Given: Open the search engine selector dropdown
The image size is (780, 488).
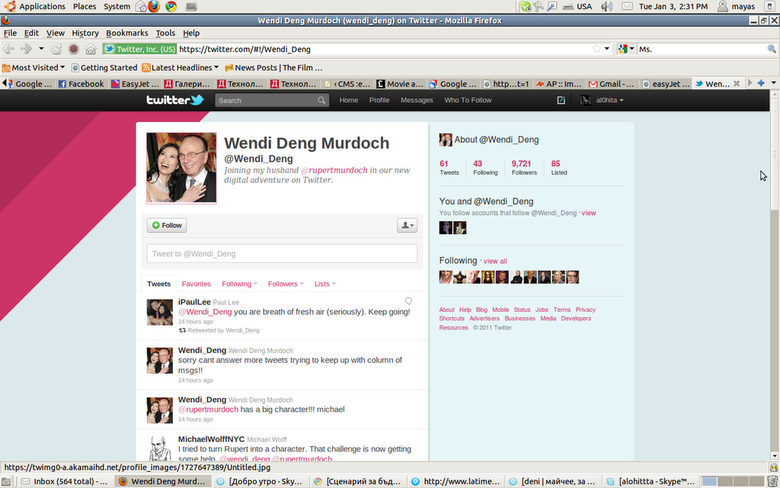Looking at the screenshot, I should 626,49.
